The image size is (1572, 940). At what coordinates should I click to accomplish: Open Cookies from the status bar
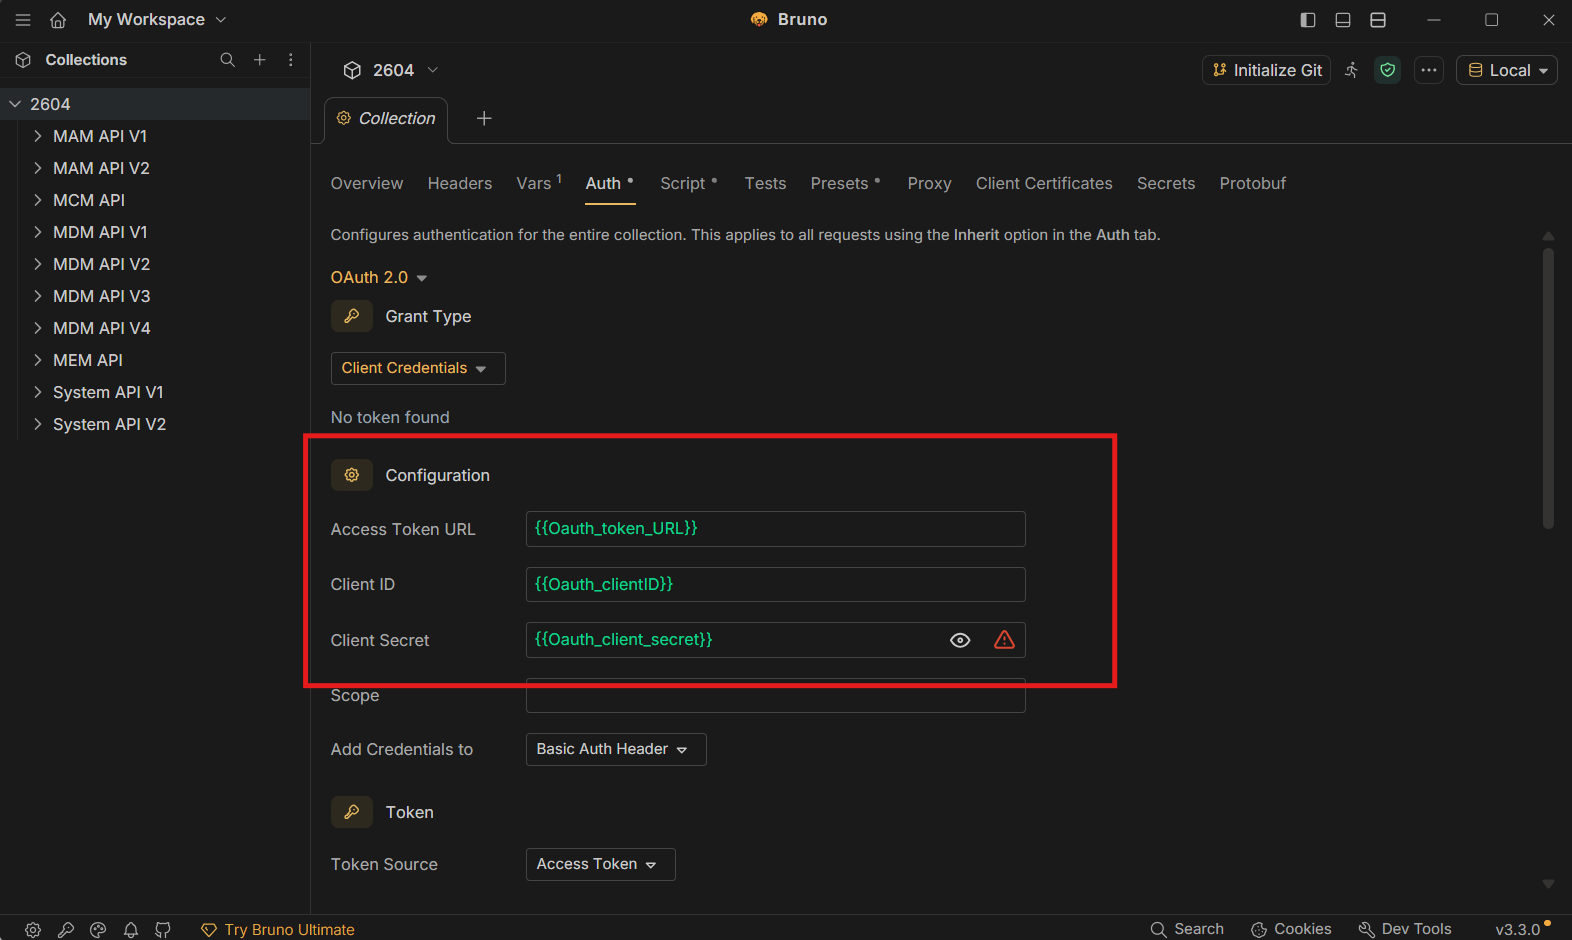pyautogui.click(x=1291, y=929)
